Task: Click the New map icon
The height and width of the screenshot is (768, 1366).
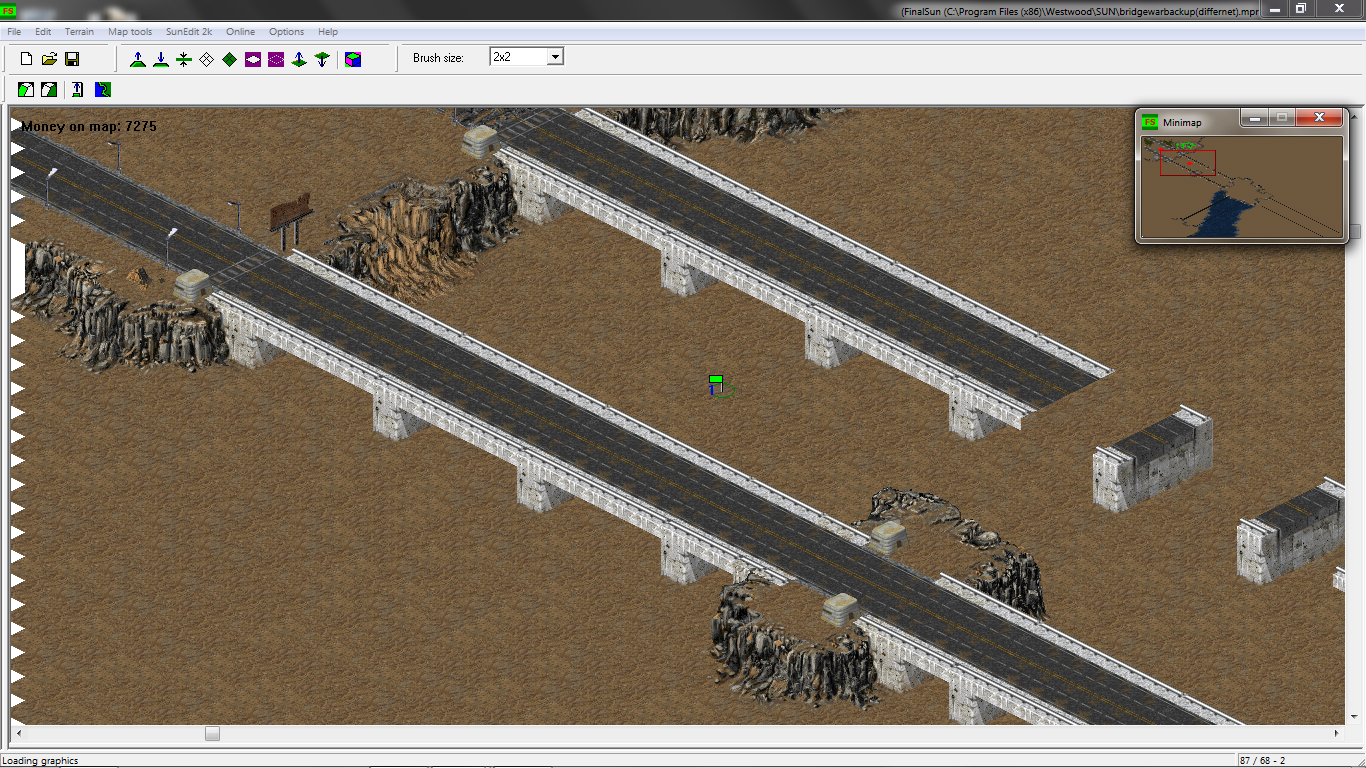Action: pyautogui.click(x=27, y=59)
